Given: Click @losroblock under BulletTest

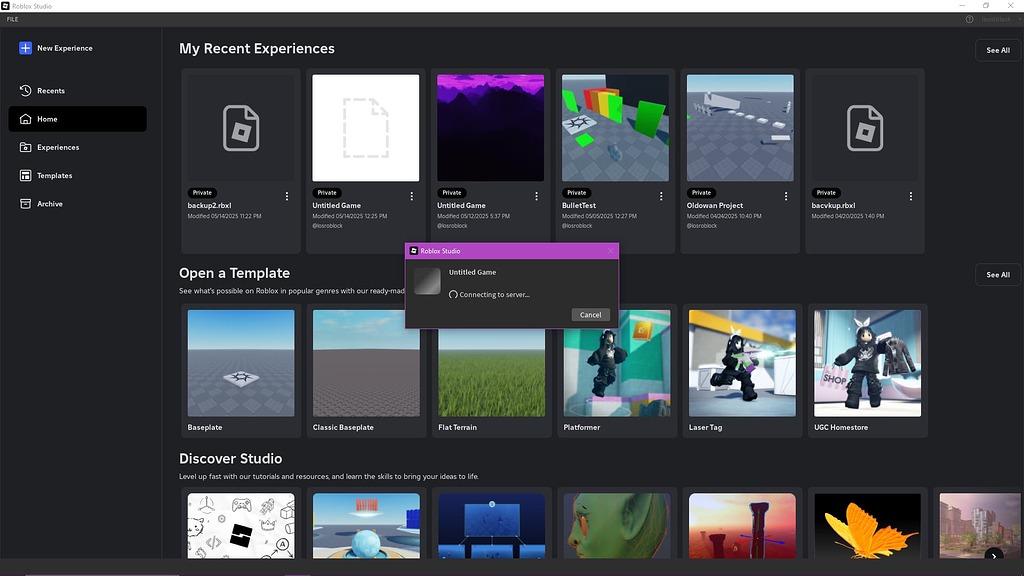Looking at the screenshot, I should (577, 226).
